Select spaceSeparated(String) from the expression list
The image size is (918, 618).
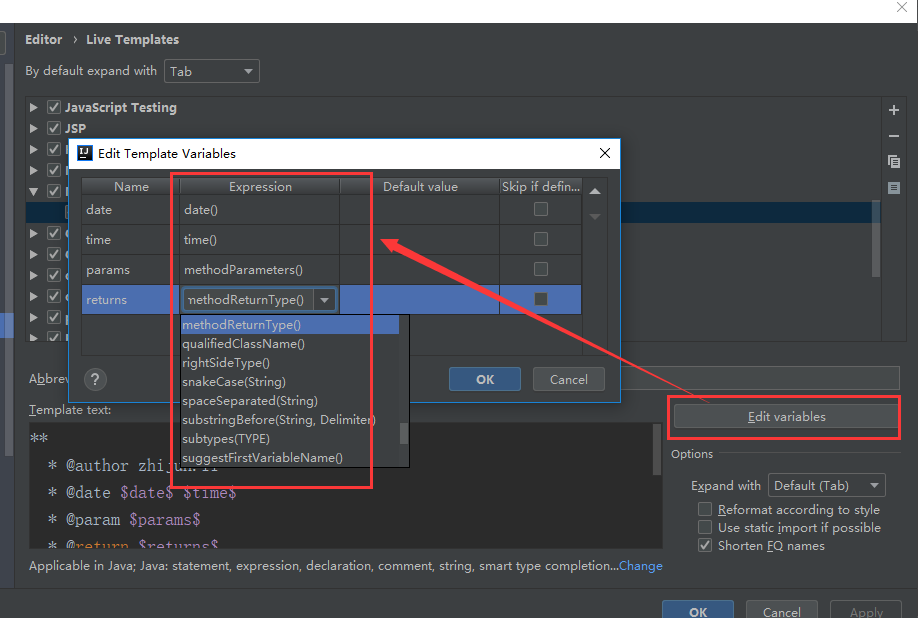(290, 401)
